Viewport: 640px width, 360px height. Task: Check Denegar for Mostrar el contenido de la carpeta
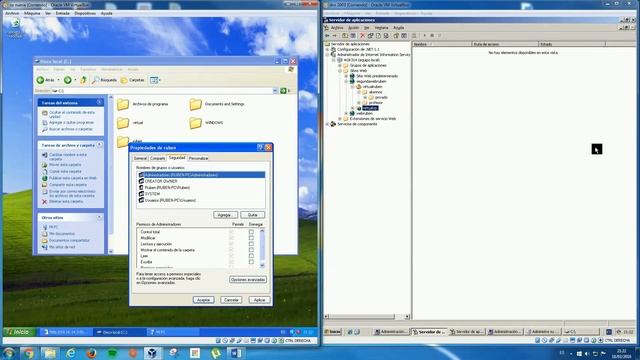coord(251,250)
